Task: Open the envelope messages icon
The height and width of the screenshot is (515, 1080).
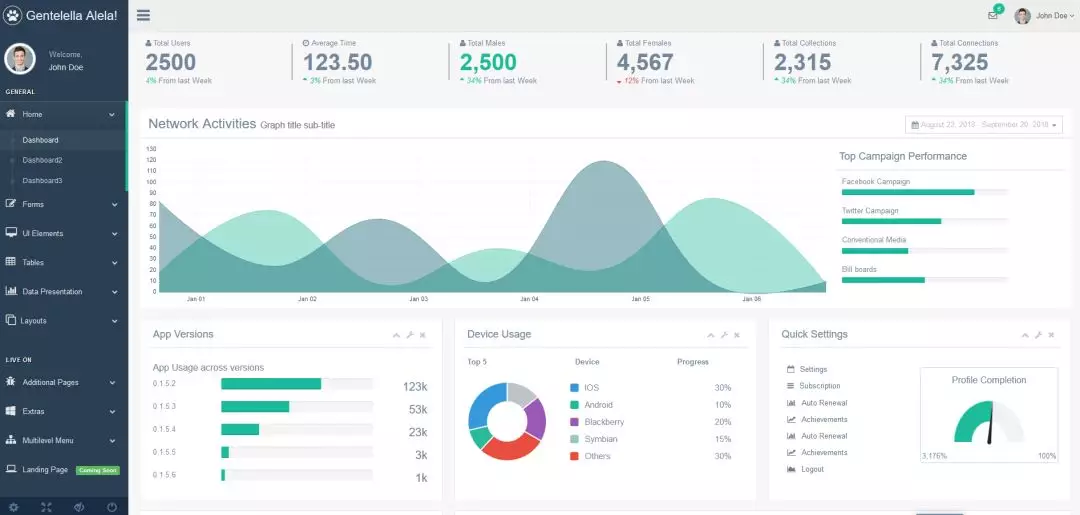Action: 993,16
